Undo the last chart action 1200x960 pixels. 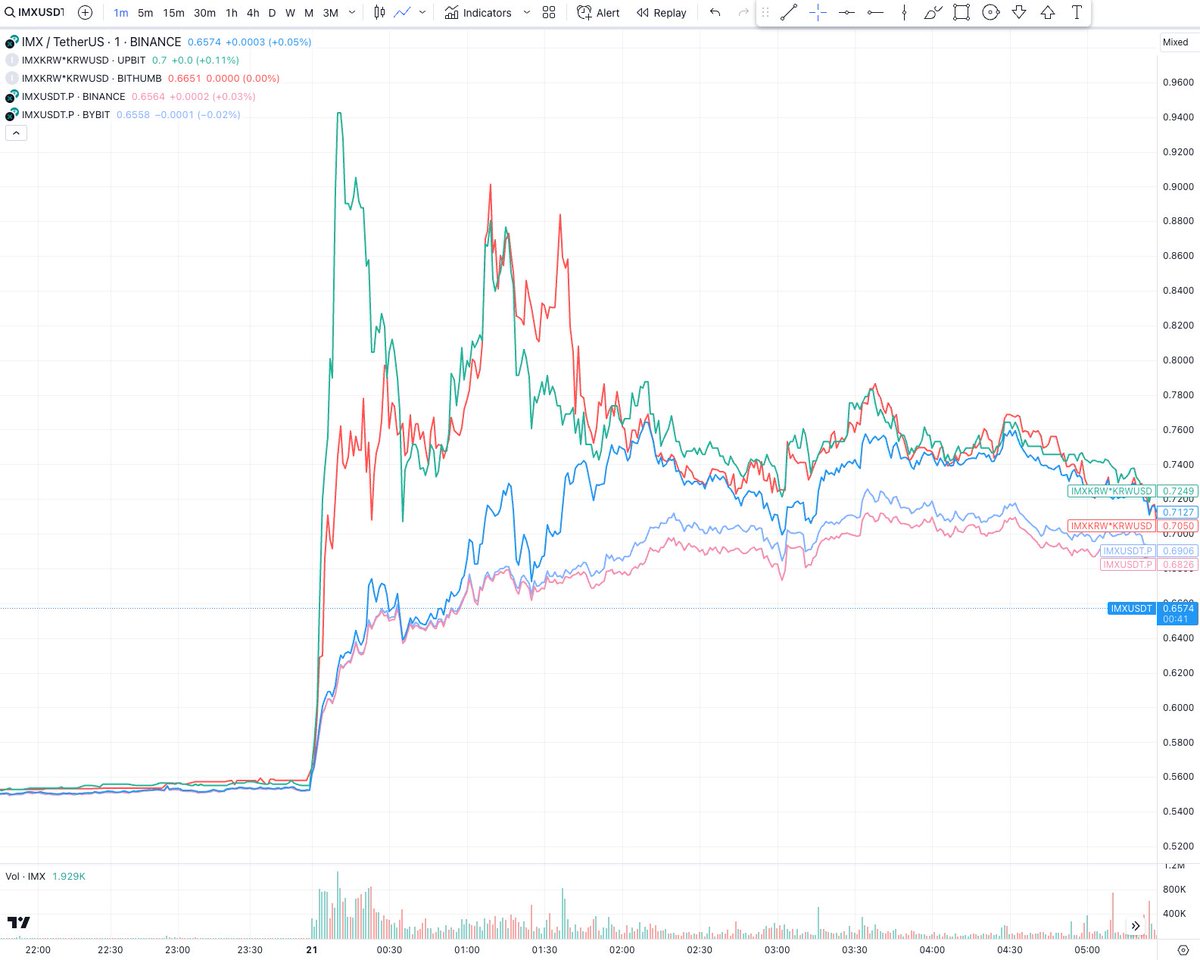tap(714, 13)
